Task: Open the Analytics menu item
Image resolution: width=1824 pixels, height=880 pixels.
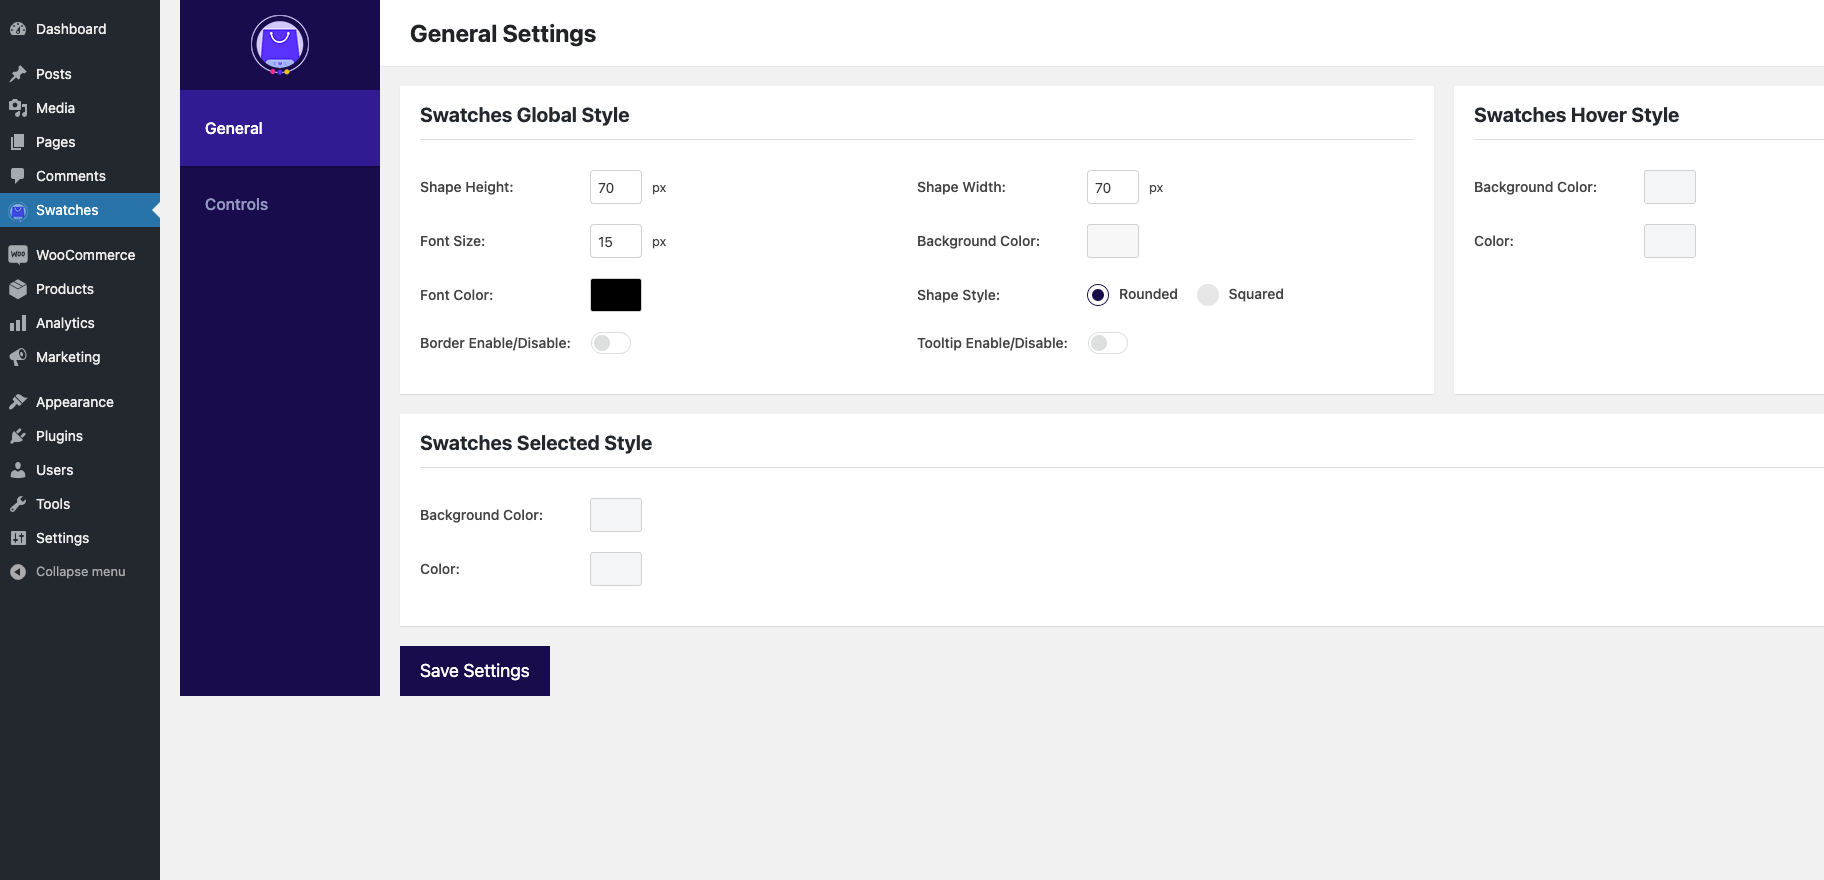Action: point(80,323)
